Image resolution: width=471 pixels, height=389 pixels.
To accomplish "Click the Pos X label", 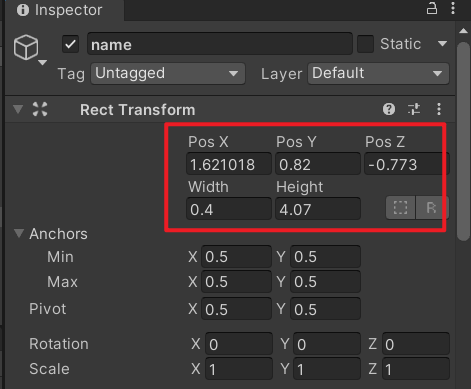I will (208, 142).
